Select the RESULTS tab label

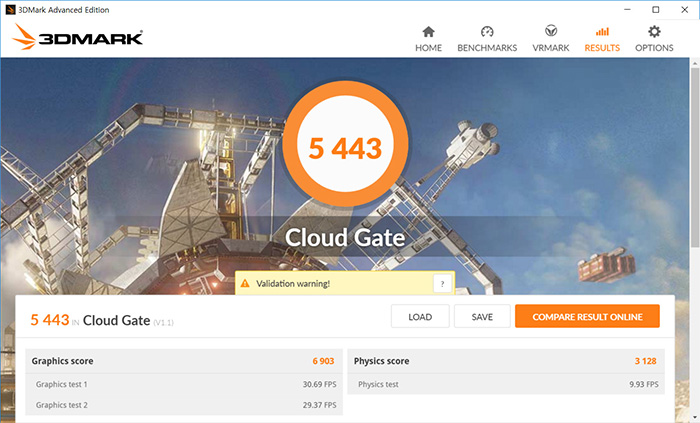pyautogui.click(x=602, y=48)
